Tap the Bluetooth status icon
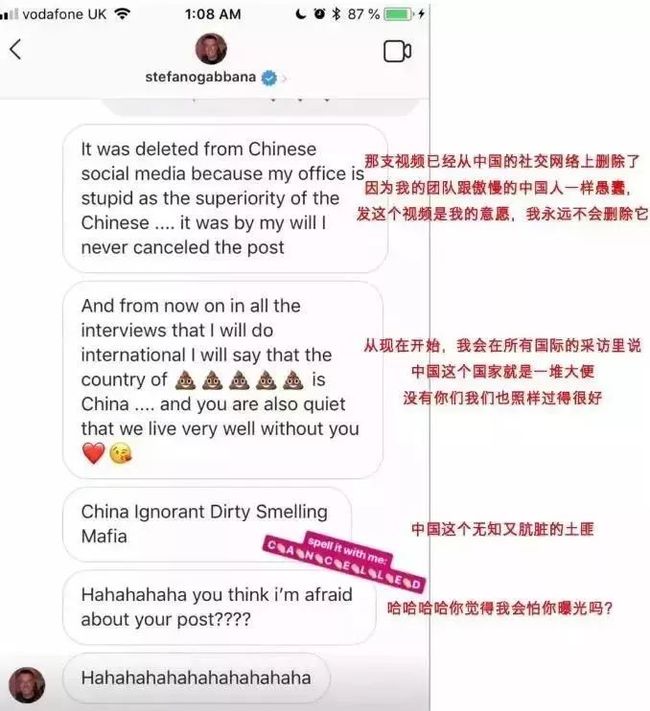Viewport: 650px width, 711px height. pos(336,14)
